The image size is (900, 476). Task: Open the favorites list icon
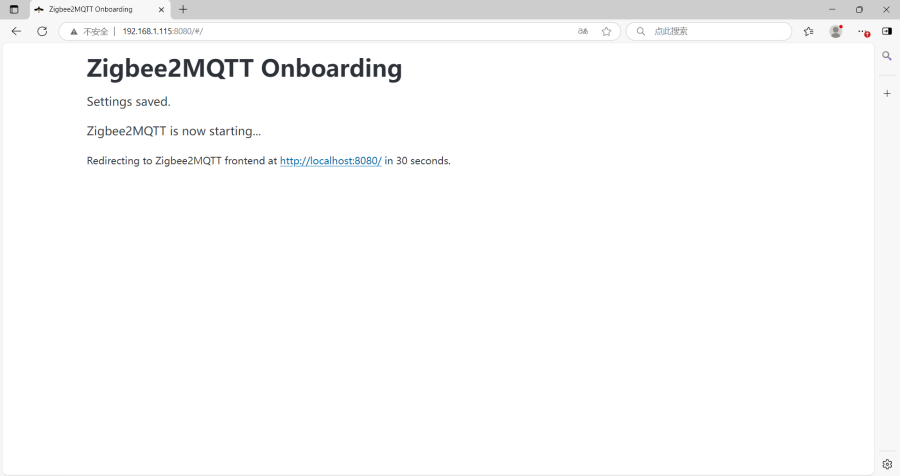point(809,32)
